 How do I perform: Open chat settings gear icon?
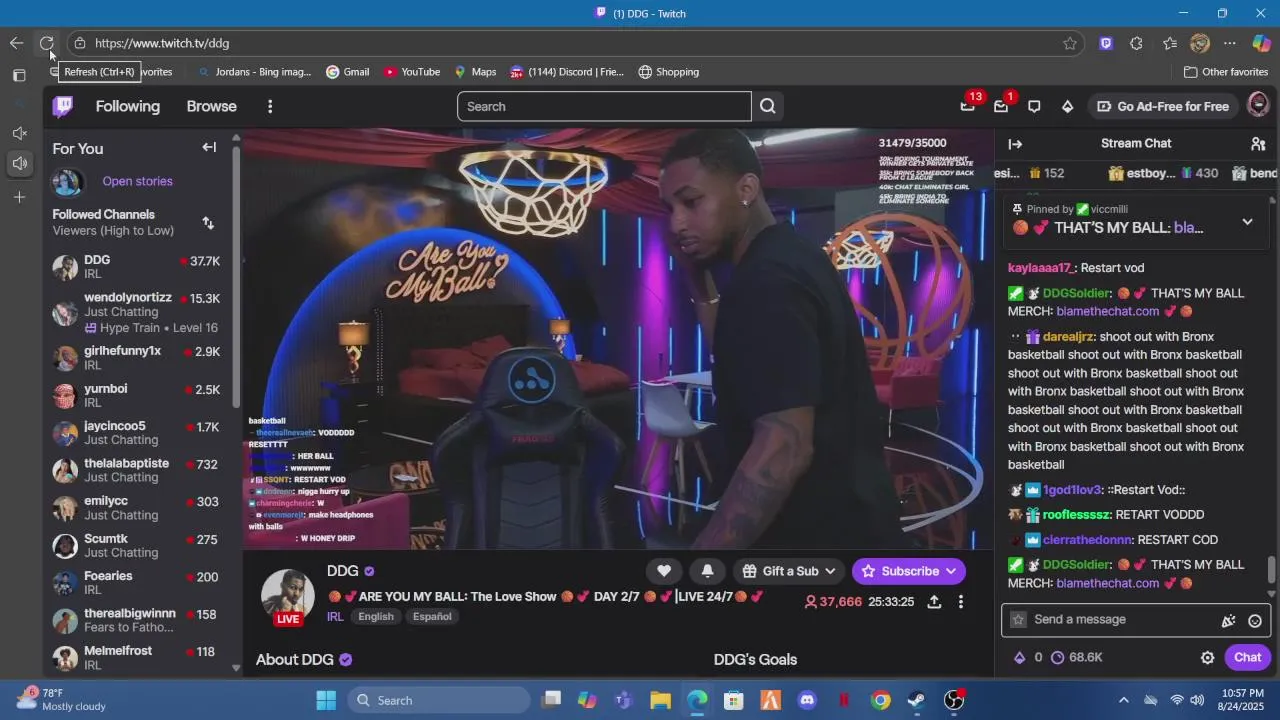(x=1207, y=657)
